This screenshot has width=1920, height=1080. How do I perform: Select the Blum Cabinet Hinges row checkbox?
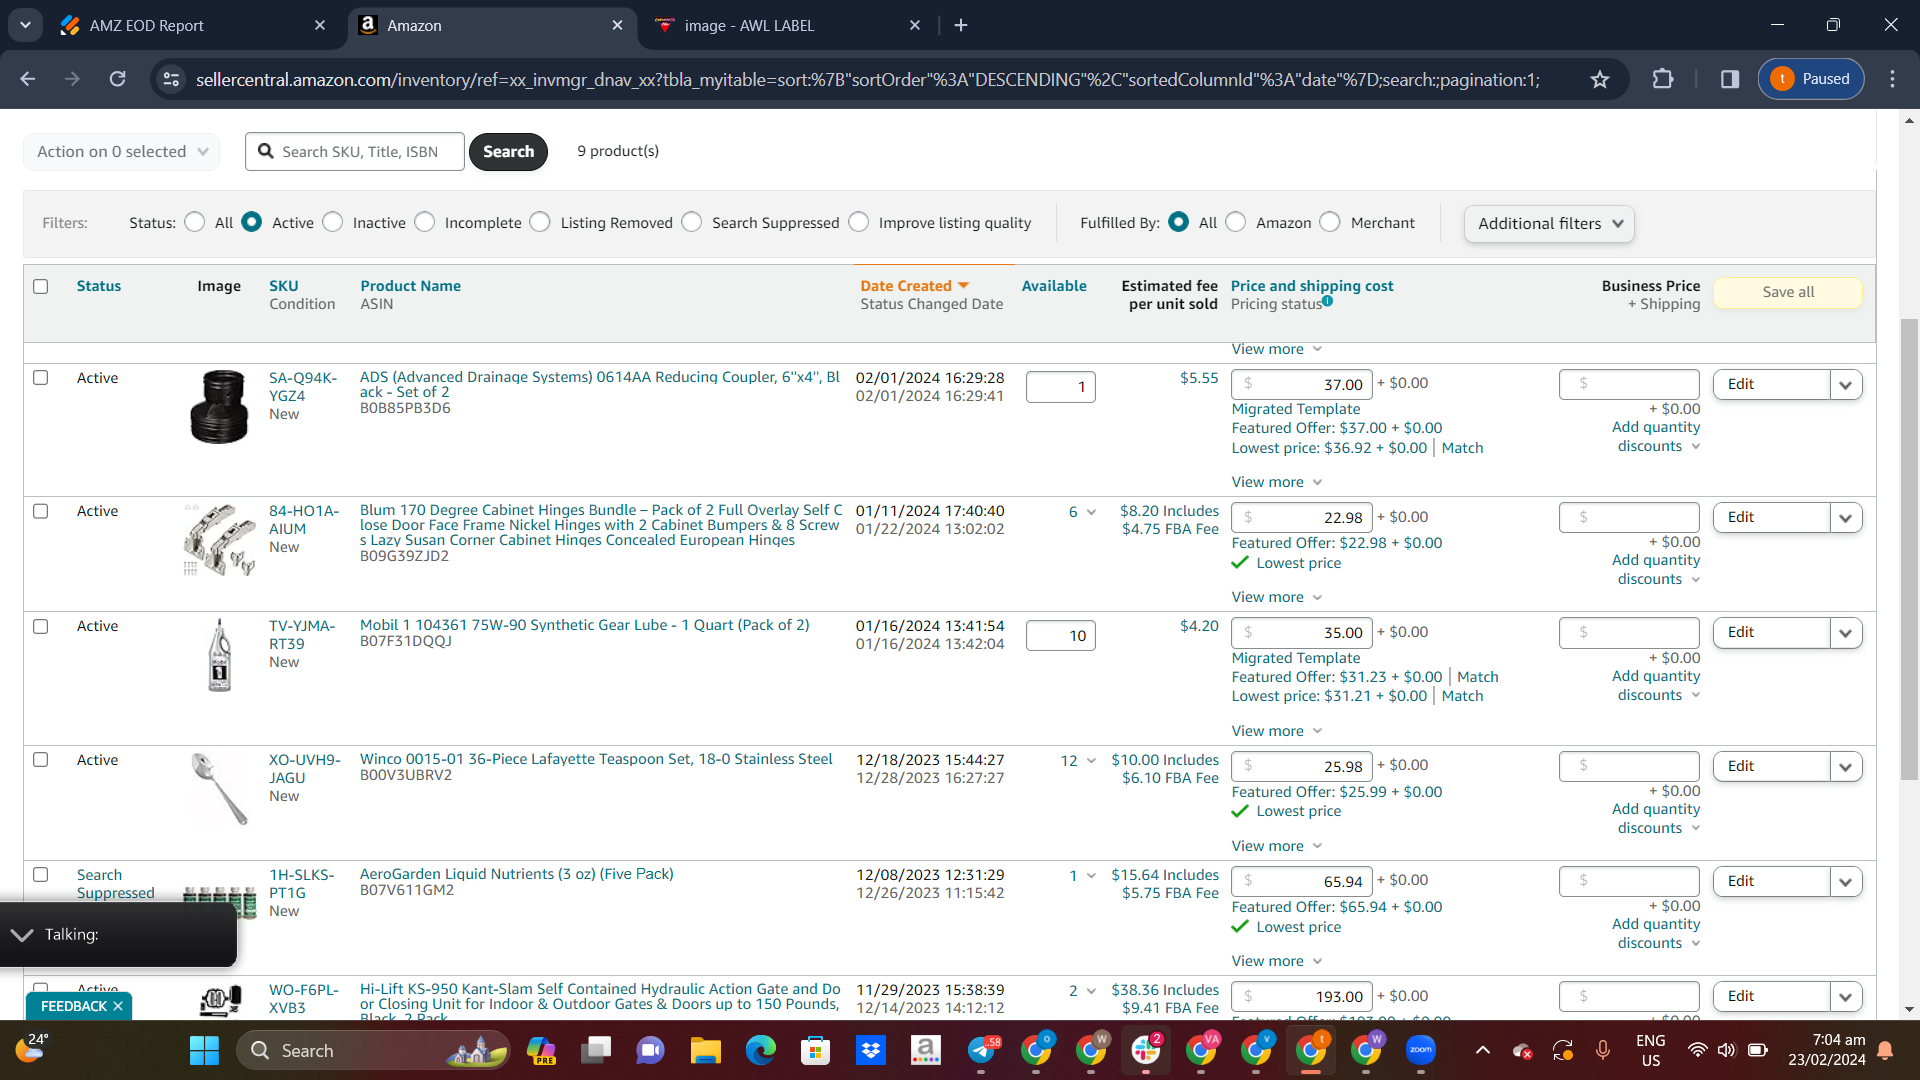tap(41, 511)
